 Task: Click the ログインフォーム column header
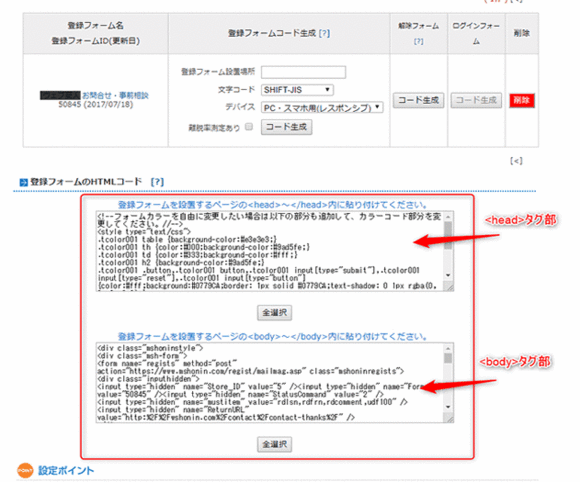[x=476, y=33]
